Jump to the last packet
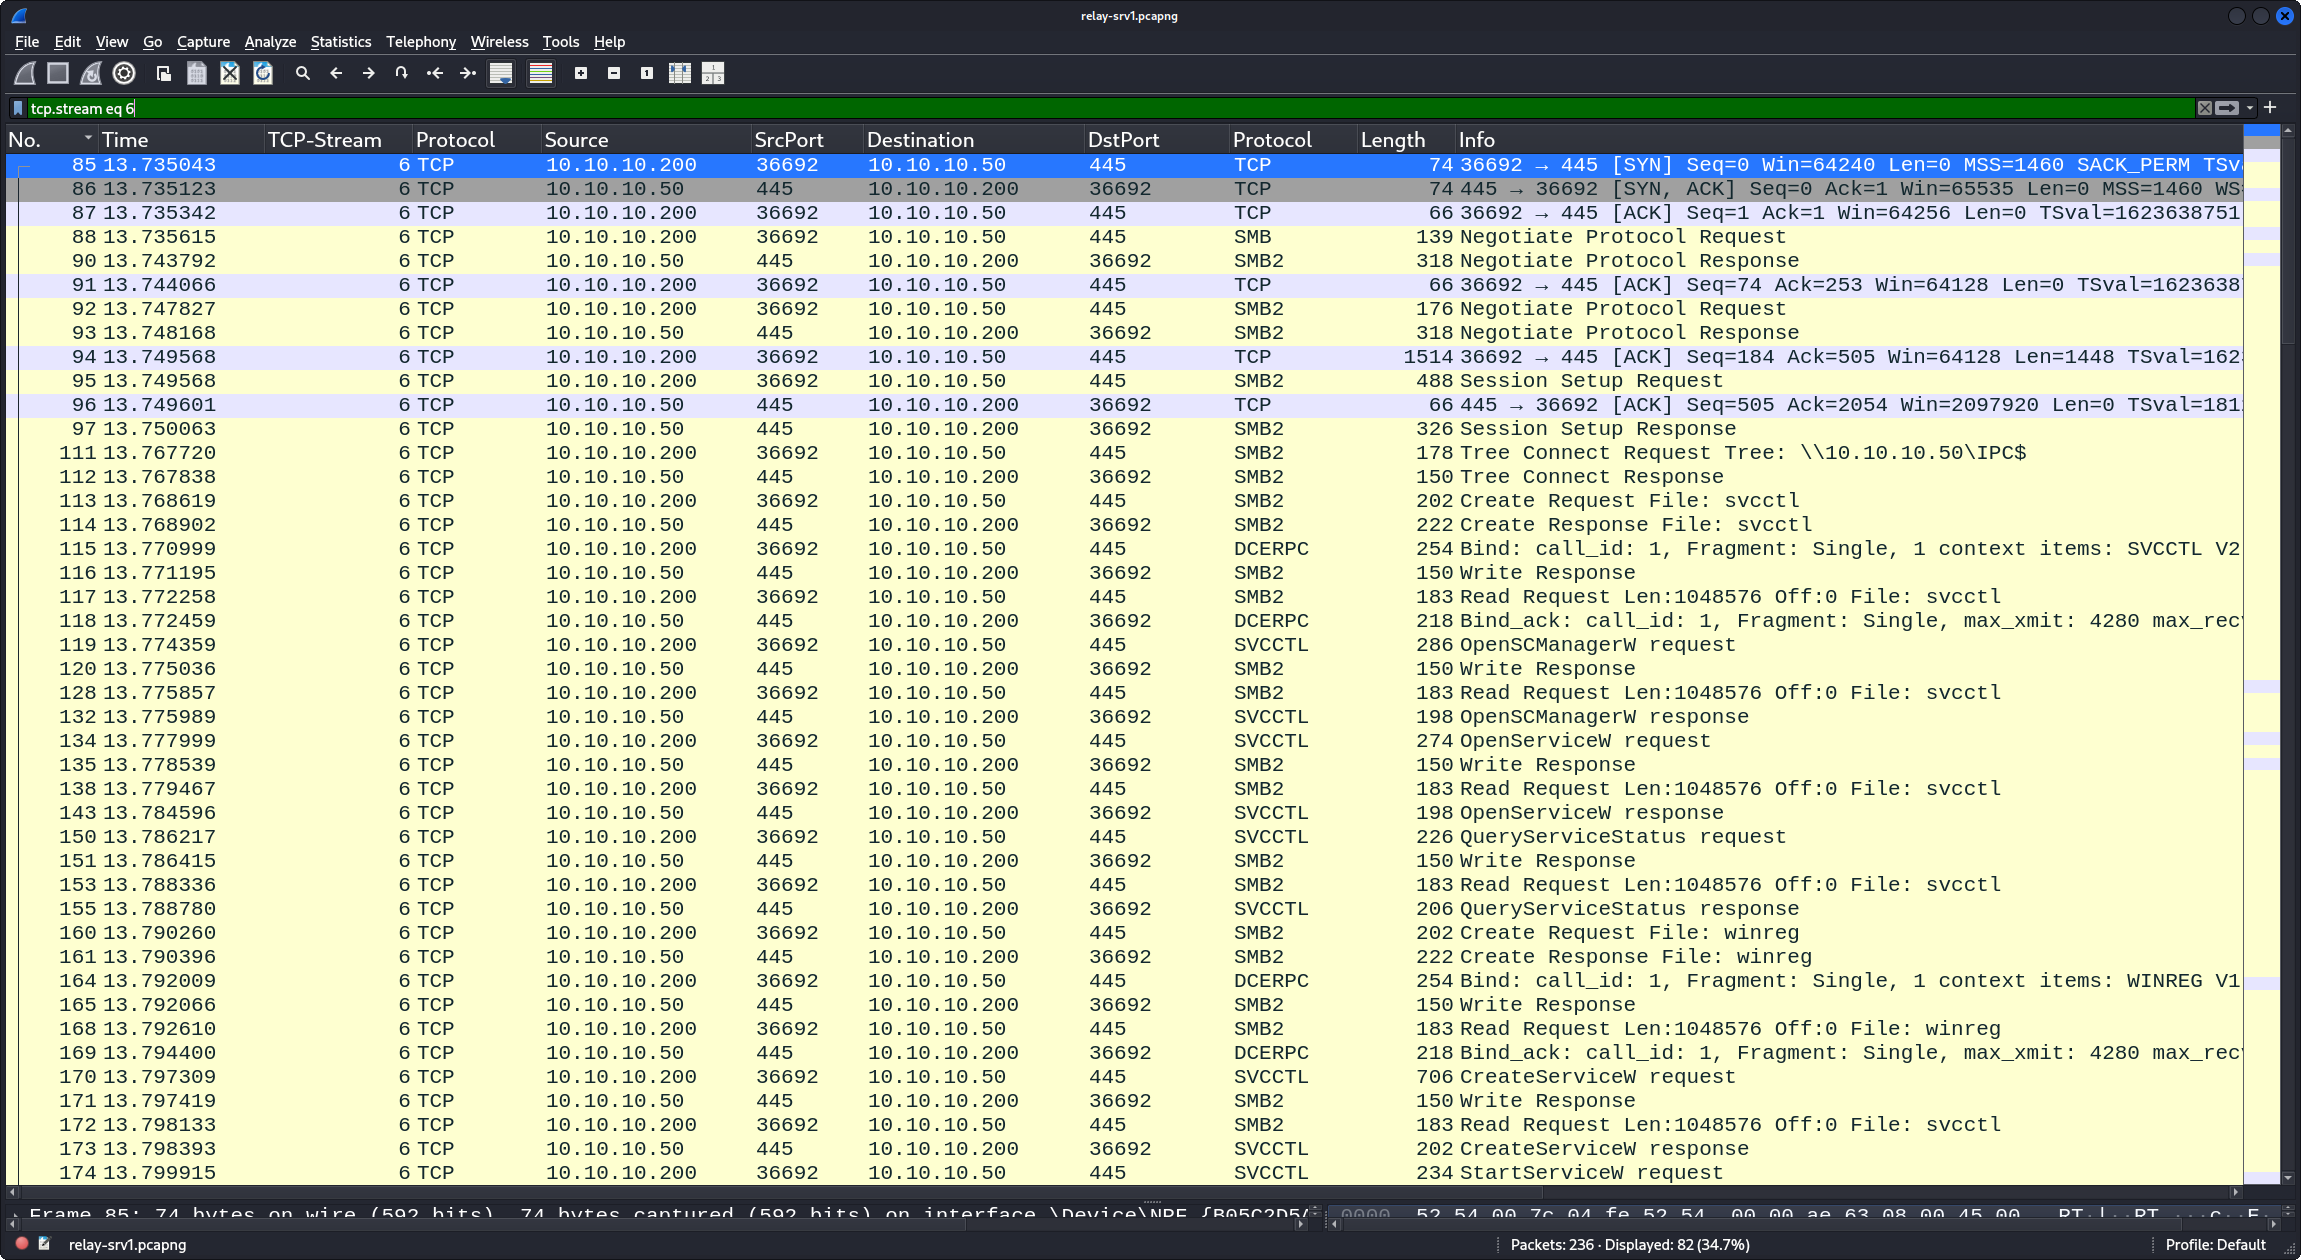 [468, 73]
